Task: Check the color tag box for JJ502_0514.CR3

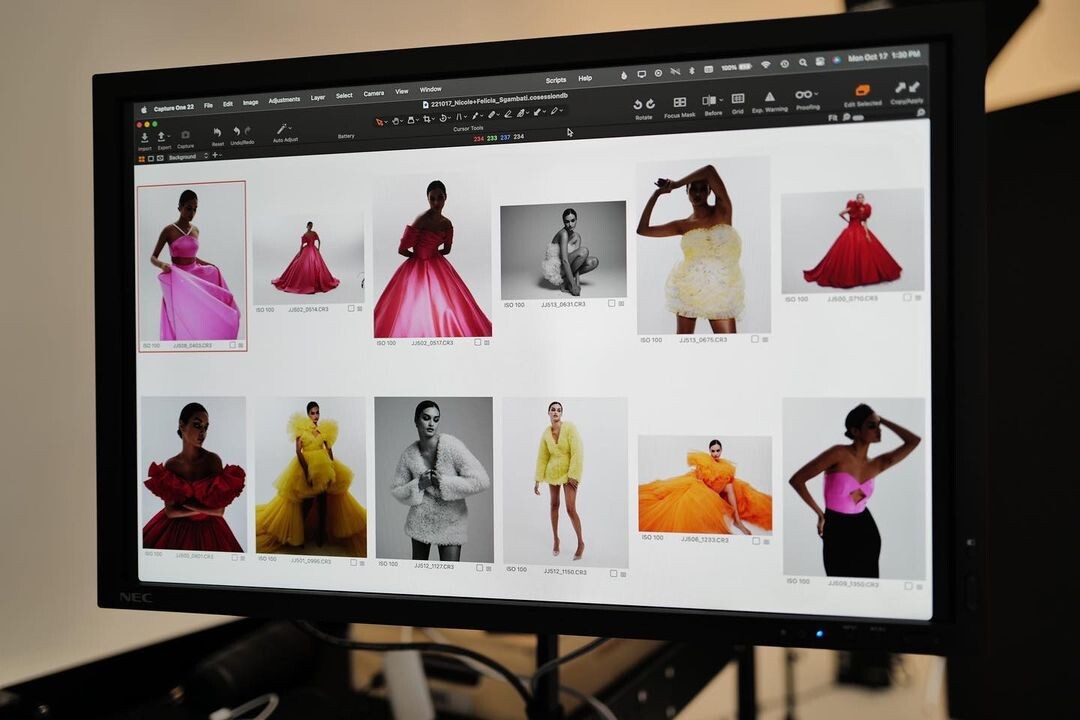Action: click(x=351, y=309)
